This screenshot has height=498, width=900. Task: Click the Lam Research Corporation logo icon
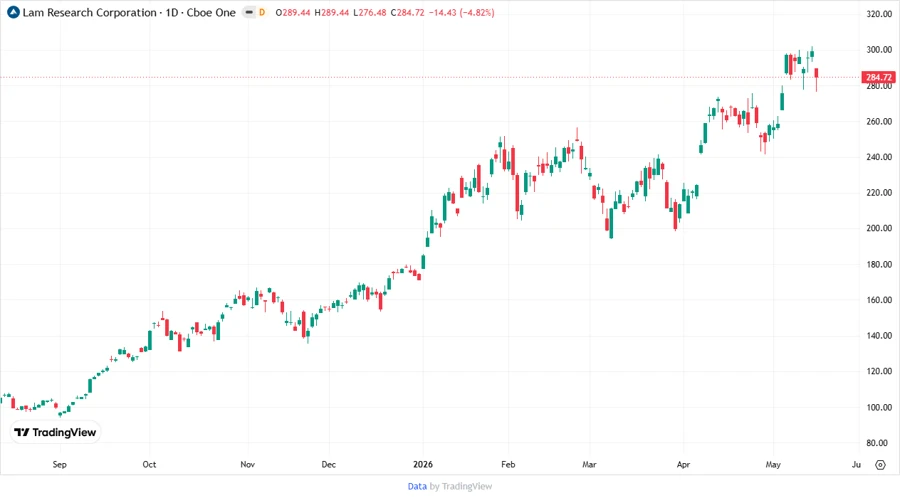pyautogui.click(x=13, y=12)
